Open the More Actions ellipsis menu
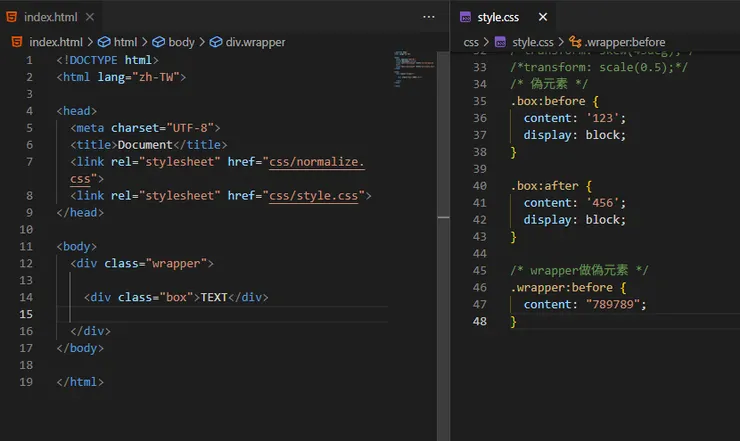The width and height of the screenshot is (740, 441). (429, 17)
